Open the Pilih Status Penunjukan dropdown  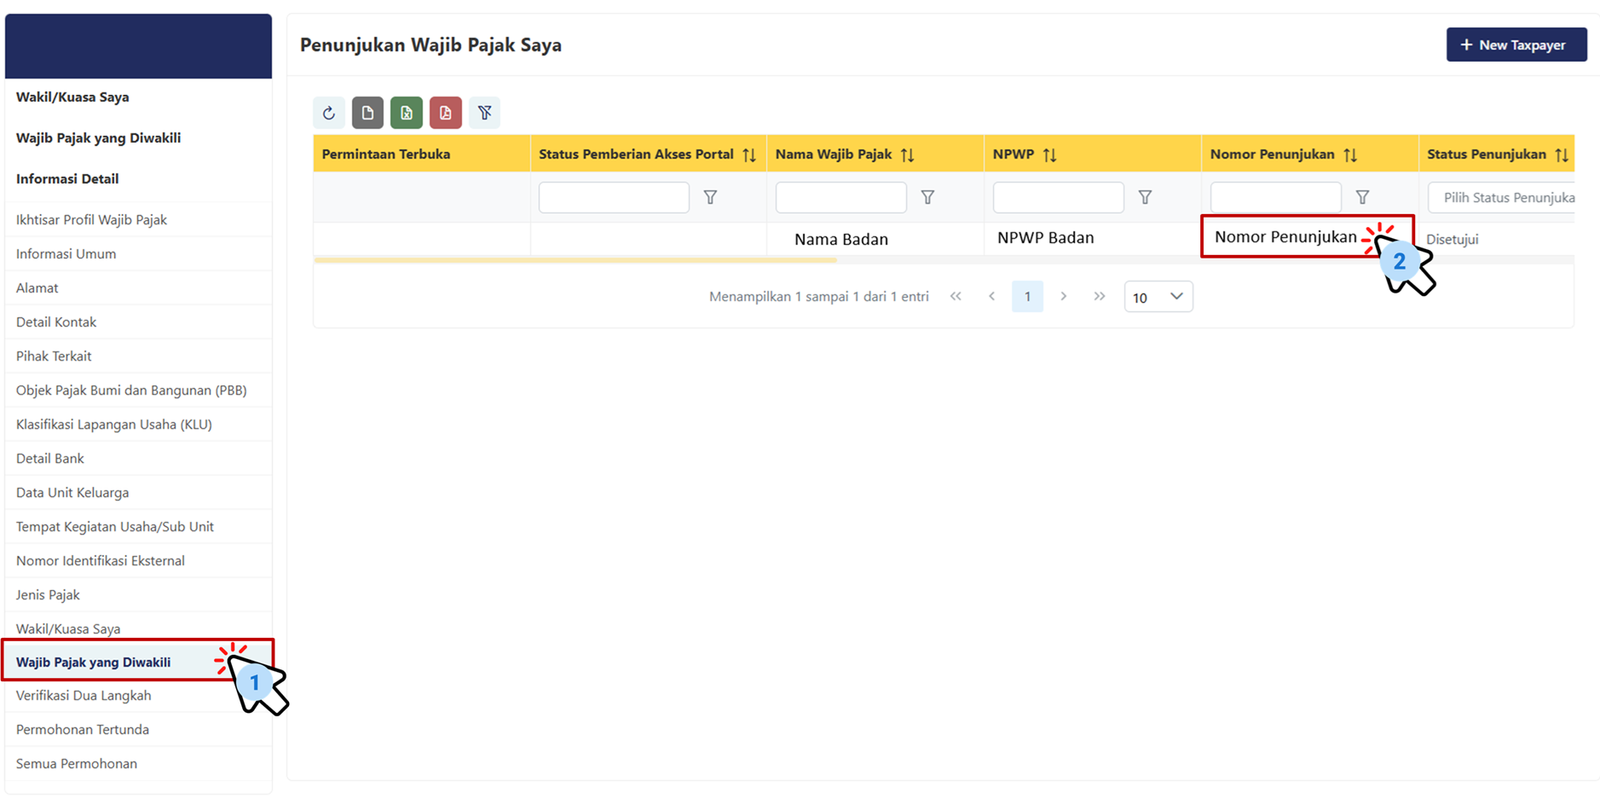click(x=1503, y=198)
